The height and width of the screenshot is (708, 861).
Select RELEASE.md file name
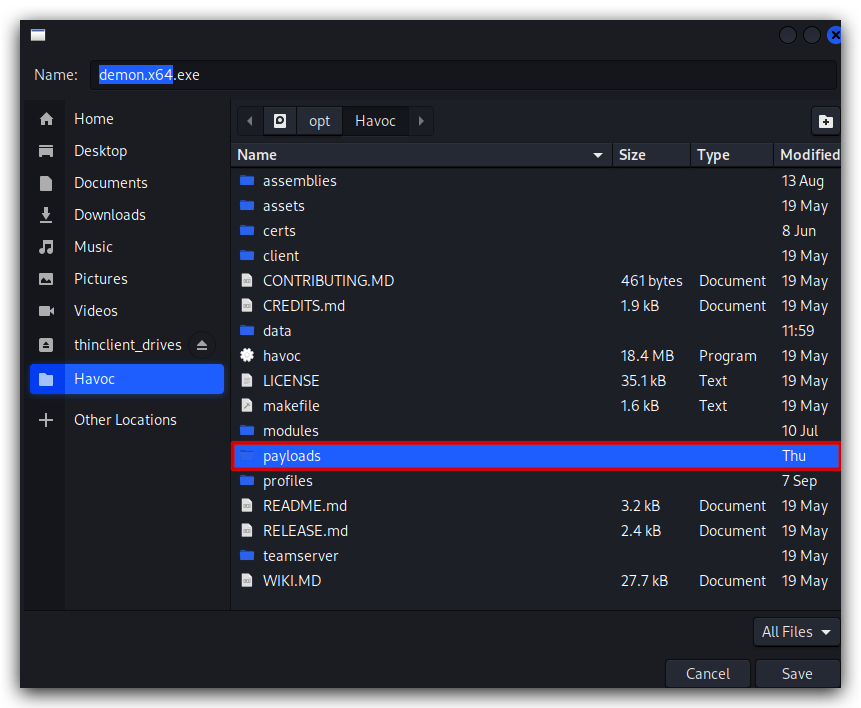[305, 531]
